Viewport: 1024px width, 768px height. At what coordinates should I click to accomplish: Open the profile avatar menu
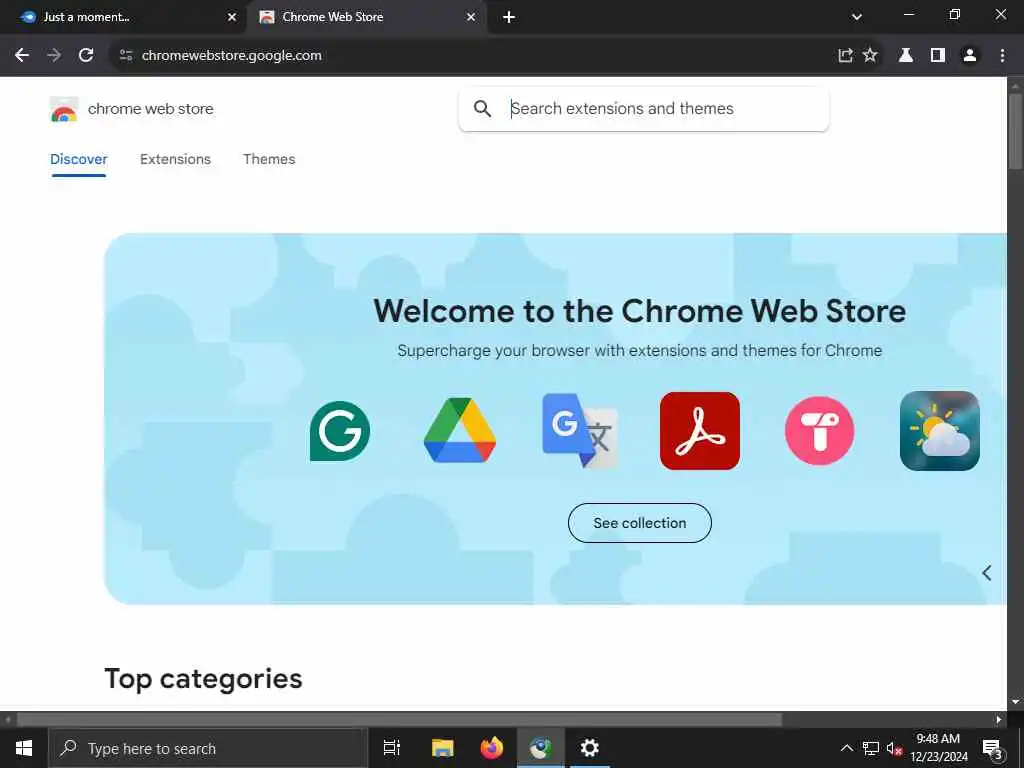point(970,56)
